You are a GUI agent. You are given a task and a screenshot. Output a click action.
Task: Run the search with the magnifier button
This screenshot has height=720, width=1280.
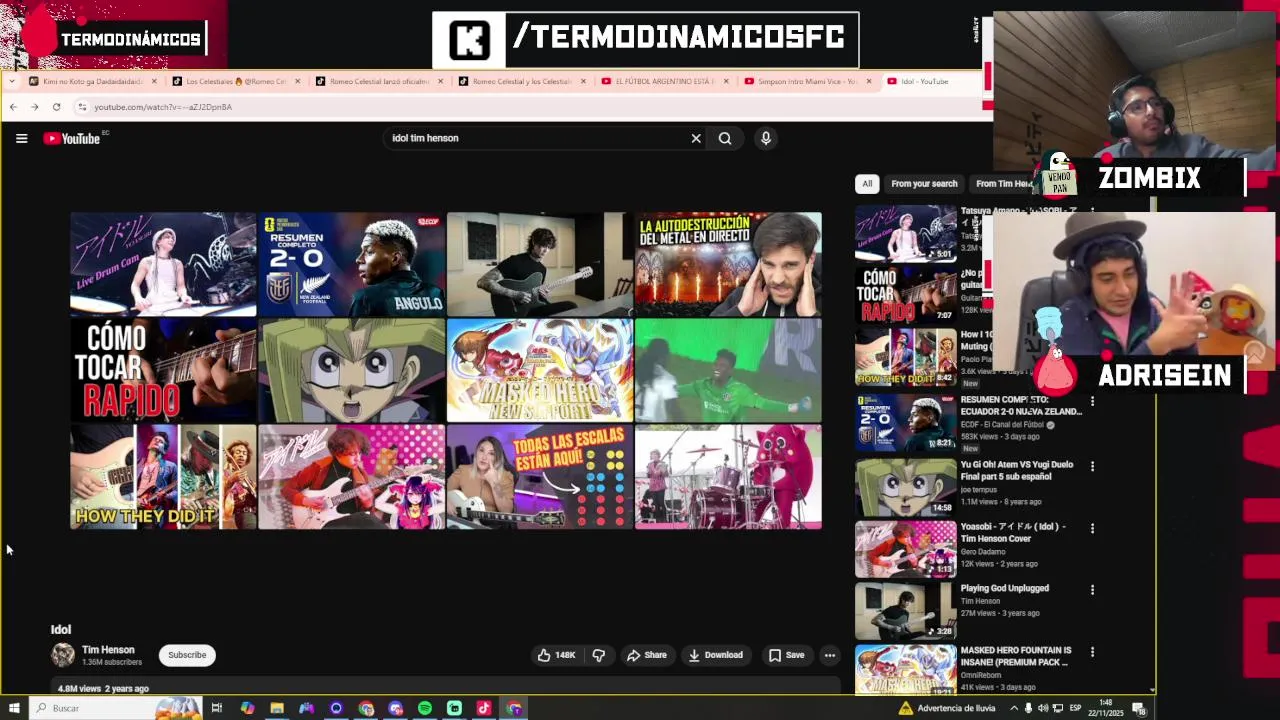click(725, 138)
